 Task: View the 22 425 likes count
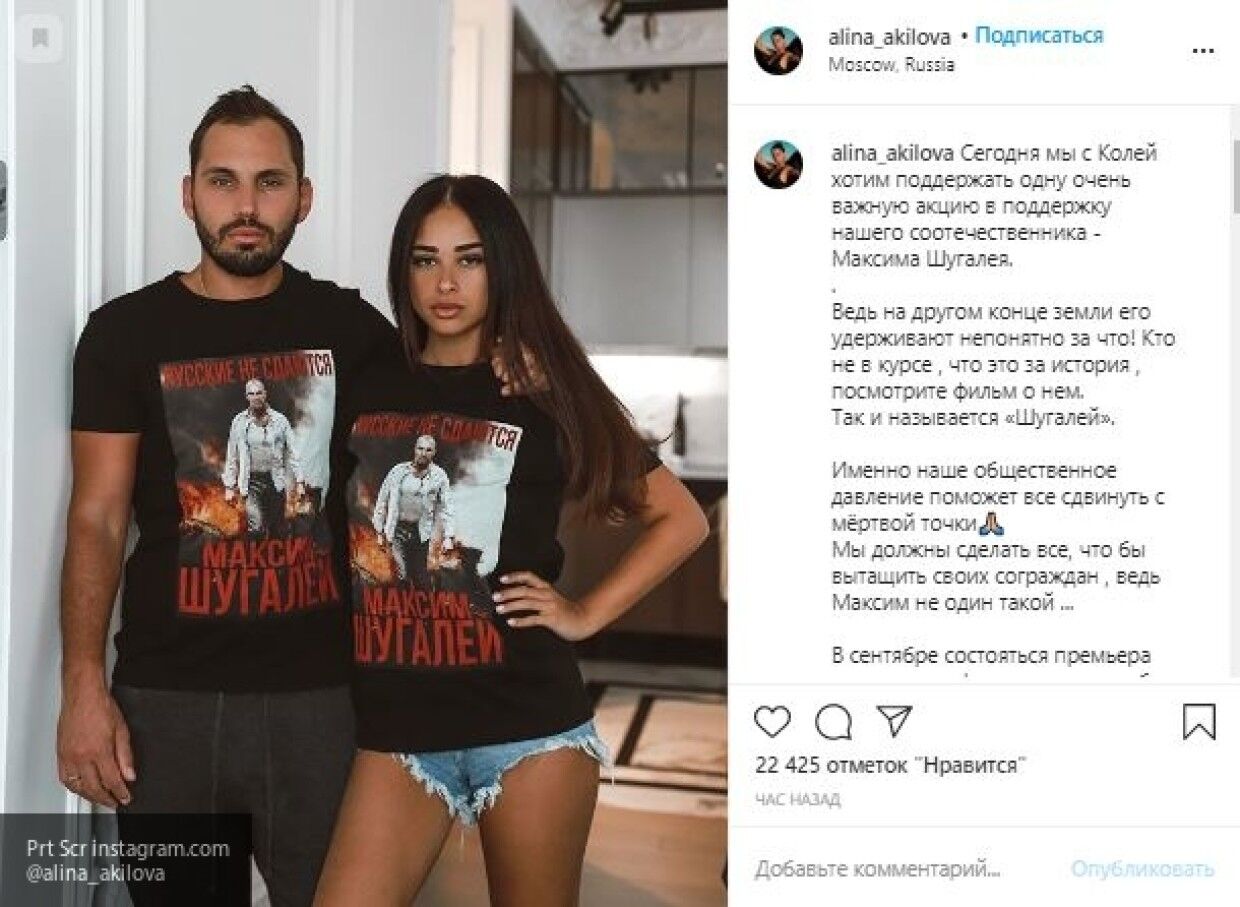pos(892,765)
